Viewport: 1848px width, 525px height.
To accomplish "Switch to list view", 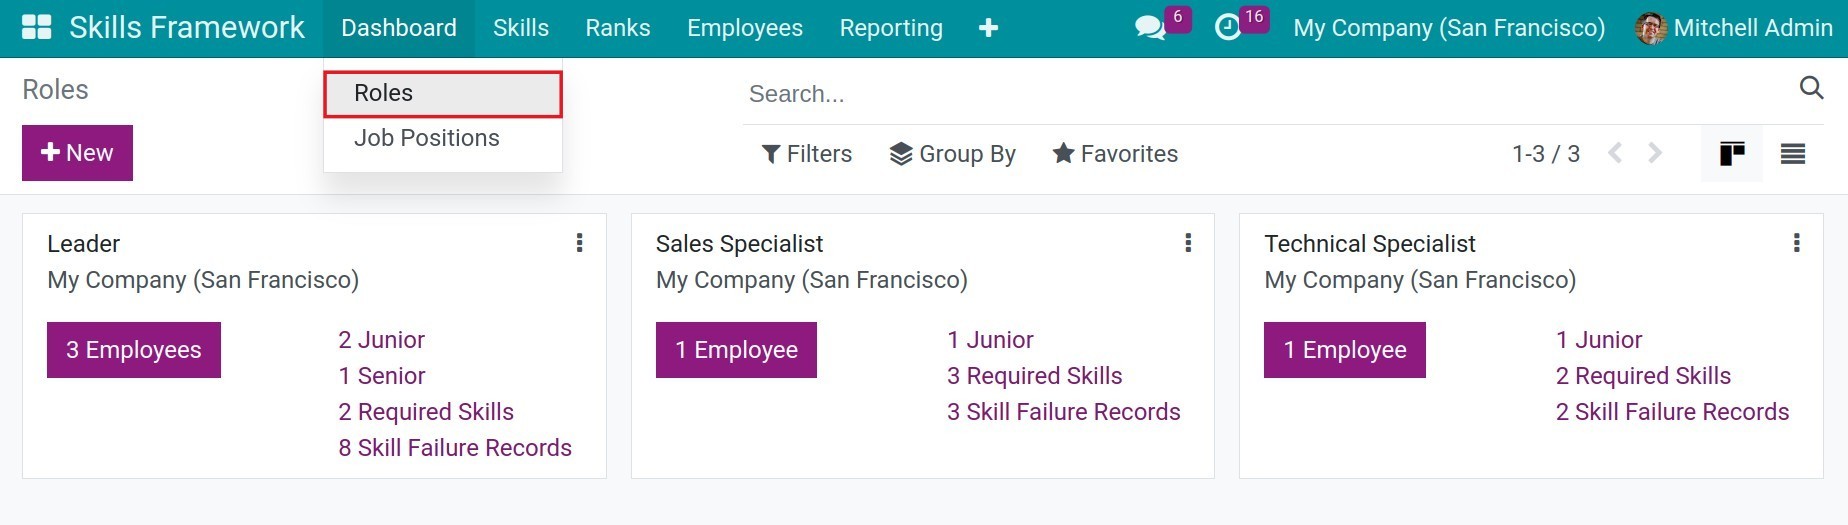I will click(x=1793, y=153).
